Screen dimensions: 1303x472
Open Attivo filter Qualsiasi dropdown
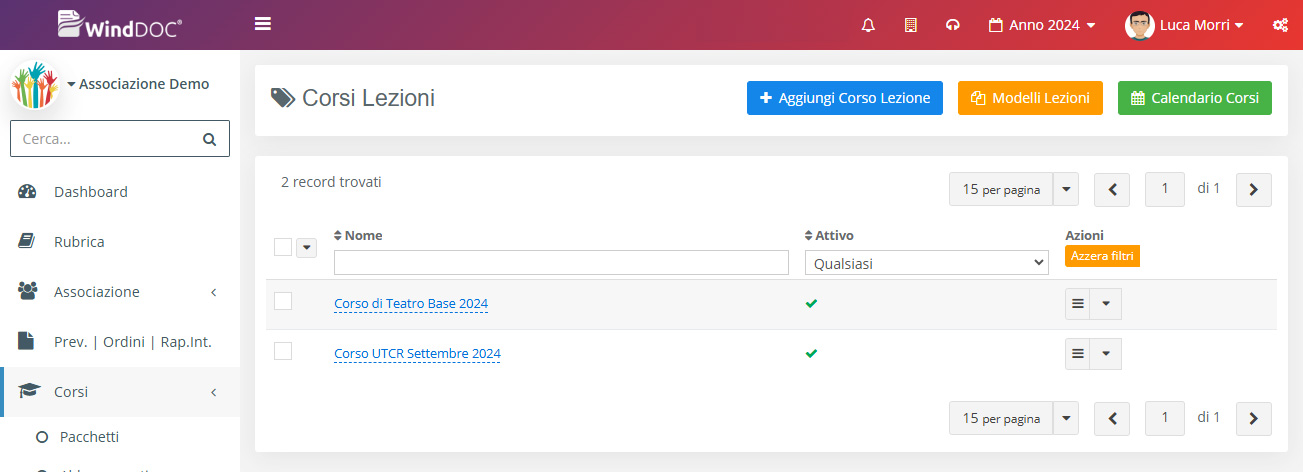[927, 263]
